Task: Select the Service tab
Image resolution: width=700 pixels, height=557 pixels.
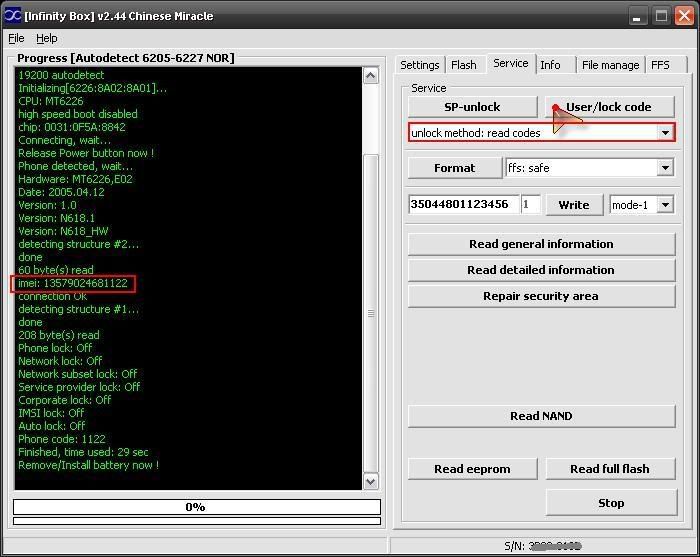Action: 511,63
